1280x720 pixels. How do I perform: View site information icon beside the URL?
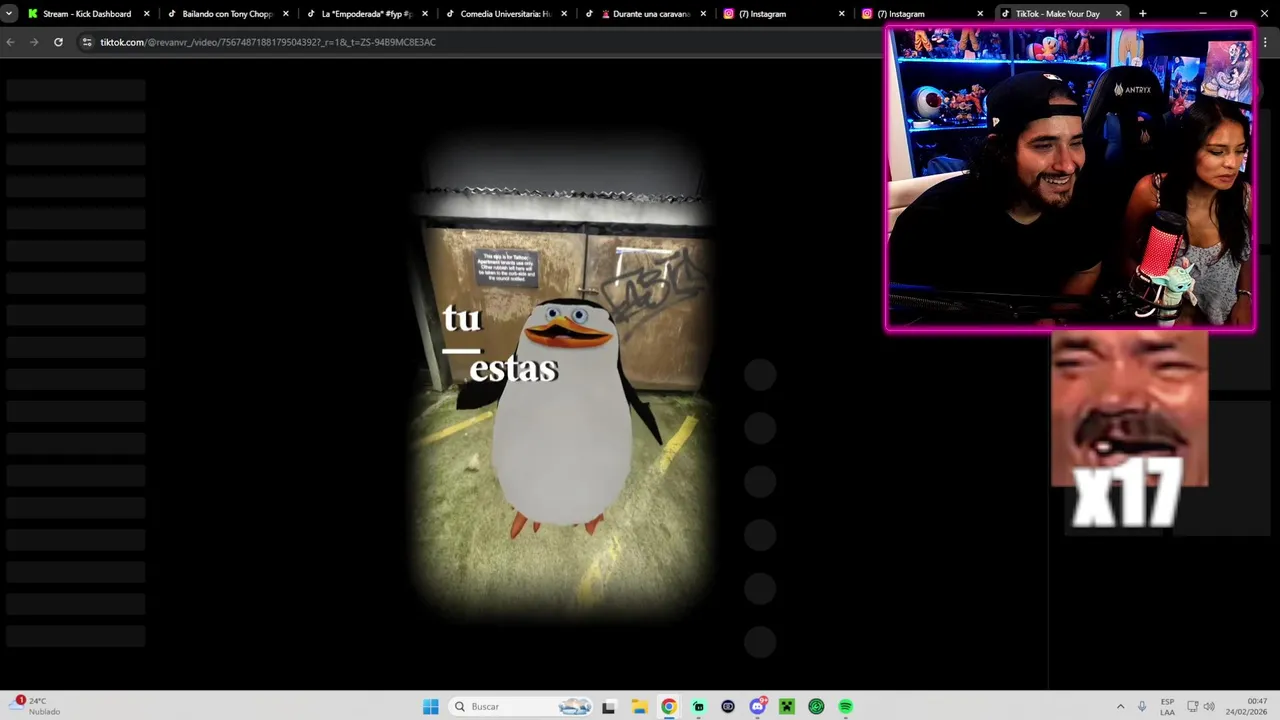tap(87, 42)
